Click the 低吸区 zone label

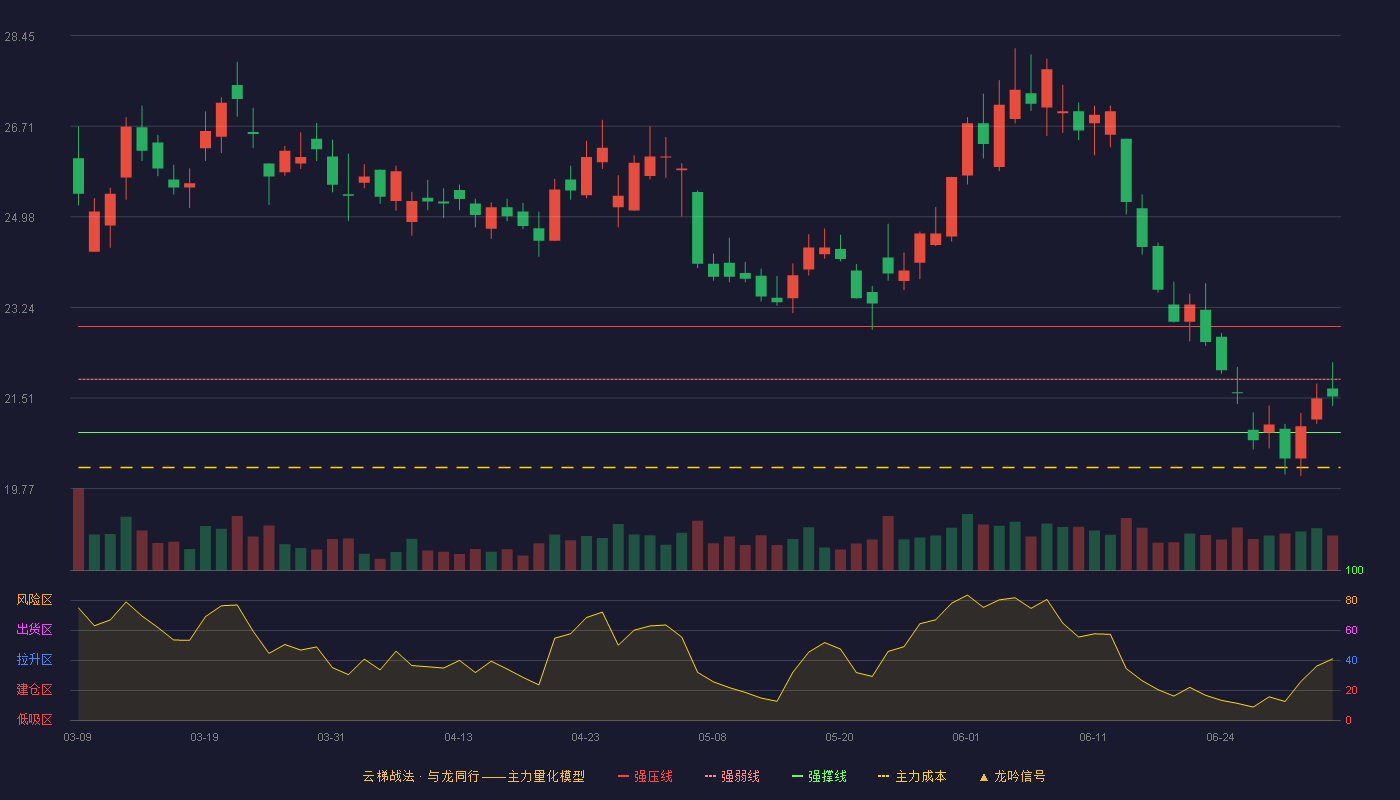point(34,720)
